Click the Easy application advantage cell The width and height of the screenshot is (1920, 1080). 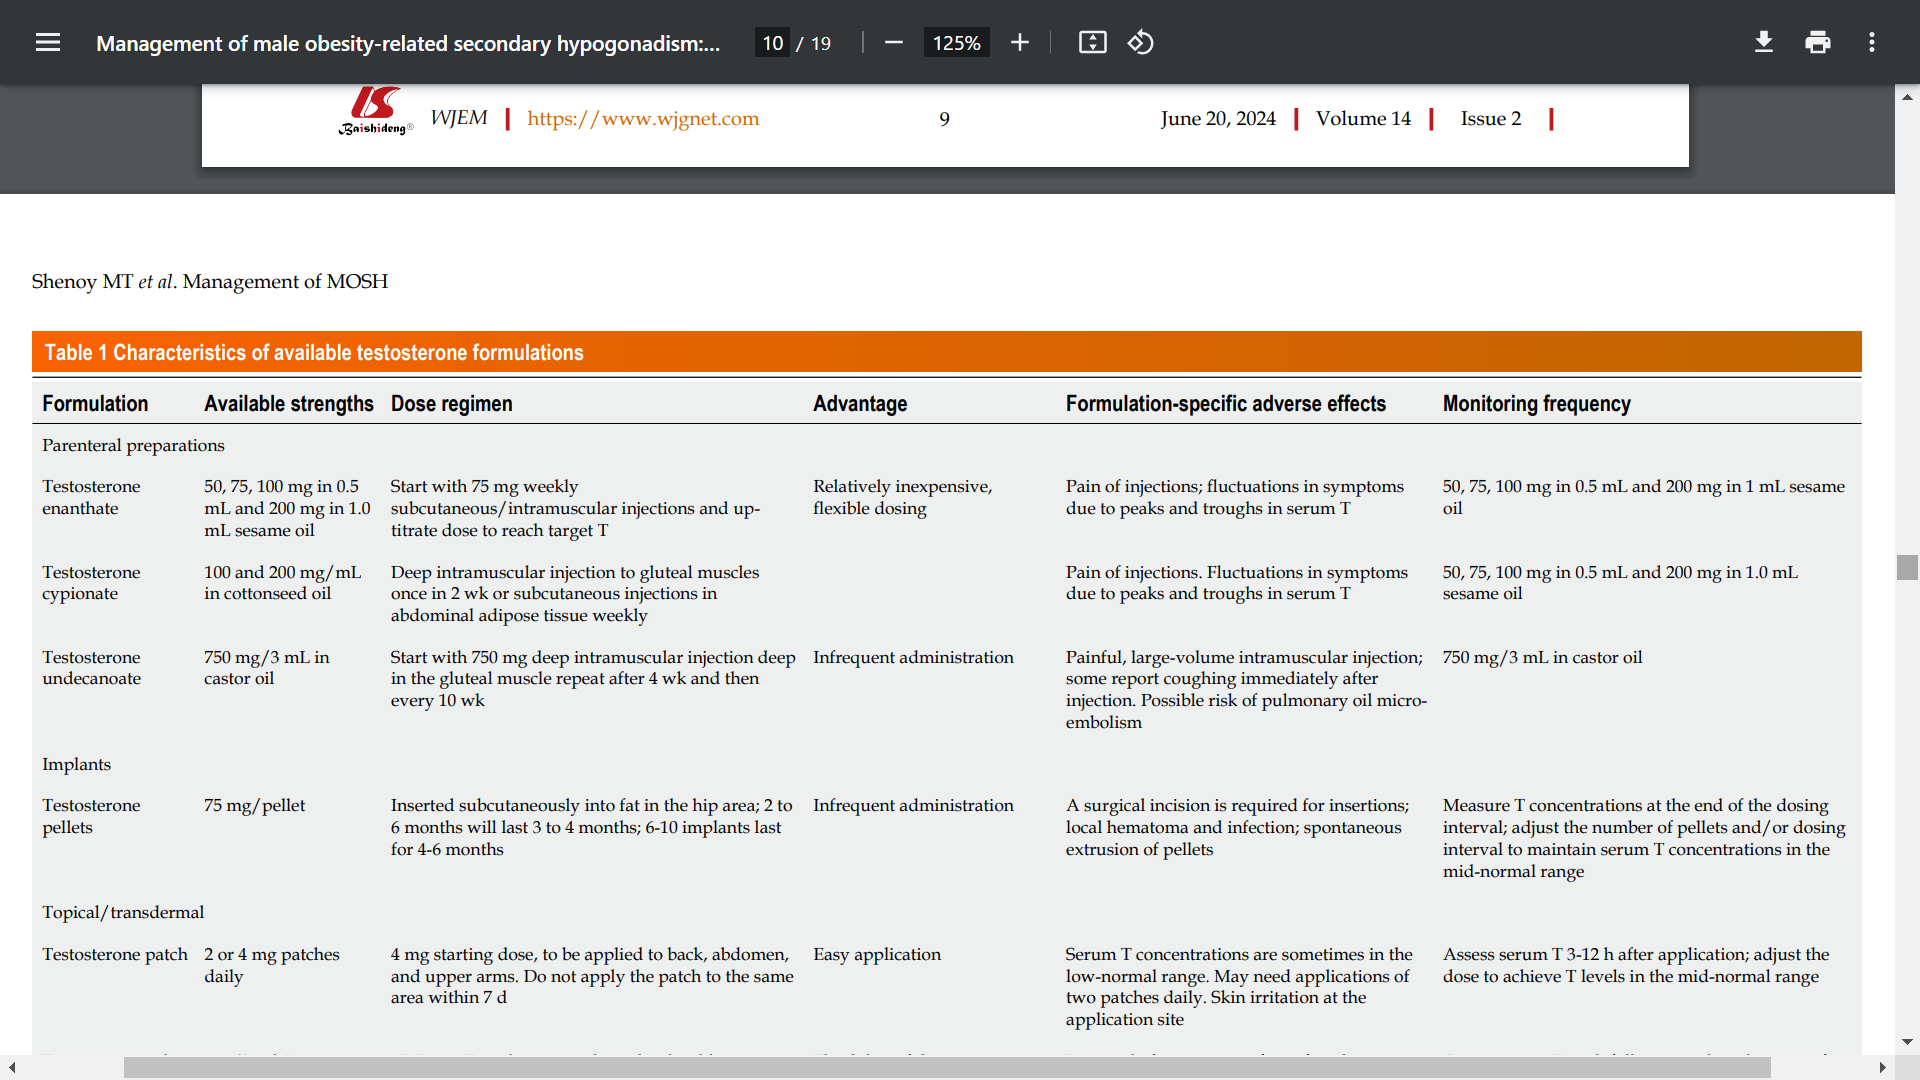(877, 955)
